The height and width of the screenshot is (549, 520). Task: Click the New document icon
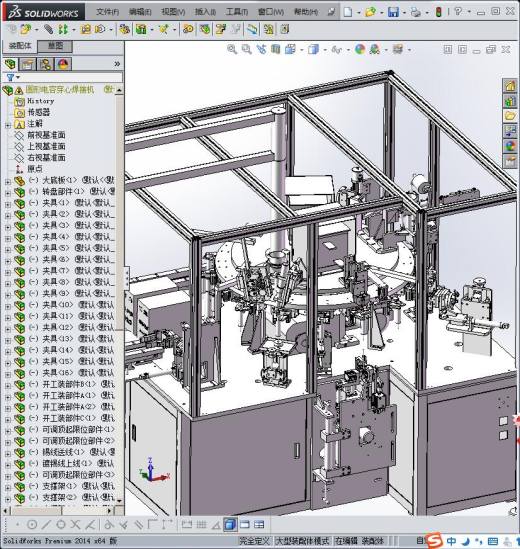(x=348, y=12)
